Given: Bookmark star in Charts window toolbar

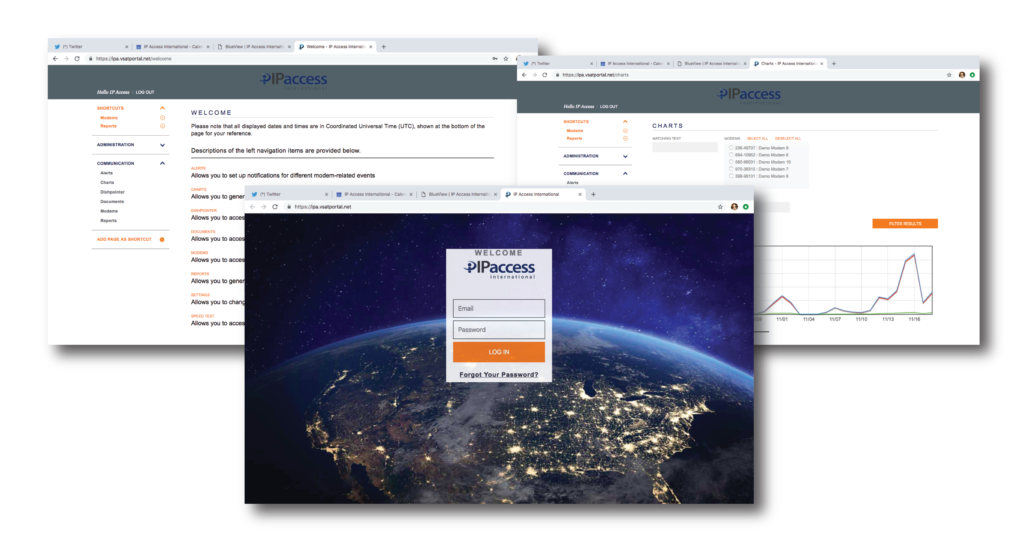Looking at the screenshot, I should (949, 75).
